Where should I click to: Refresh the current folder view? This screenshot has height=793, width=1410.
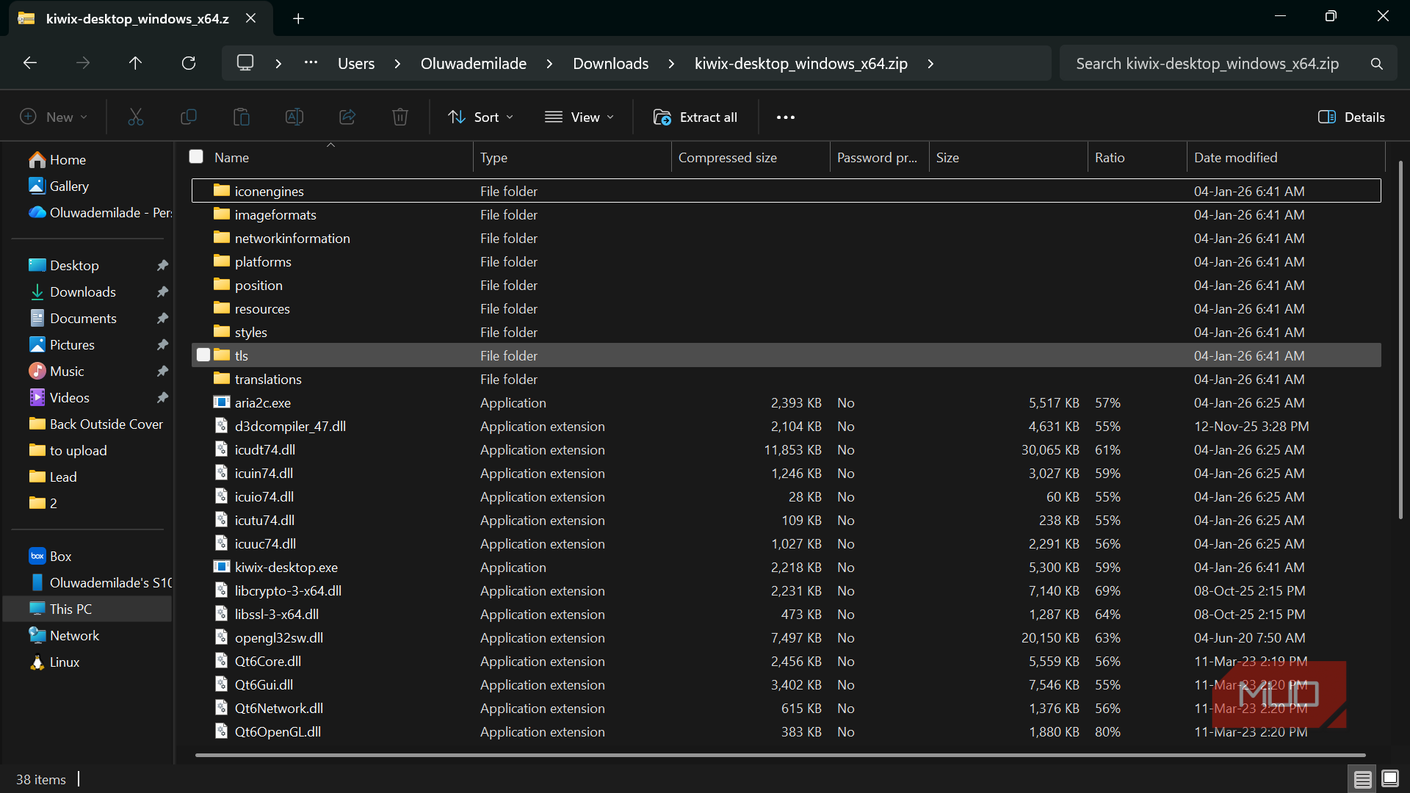(x=188, y=63)
